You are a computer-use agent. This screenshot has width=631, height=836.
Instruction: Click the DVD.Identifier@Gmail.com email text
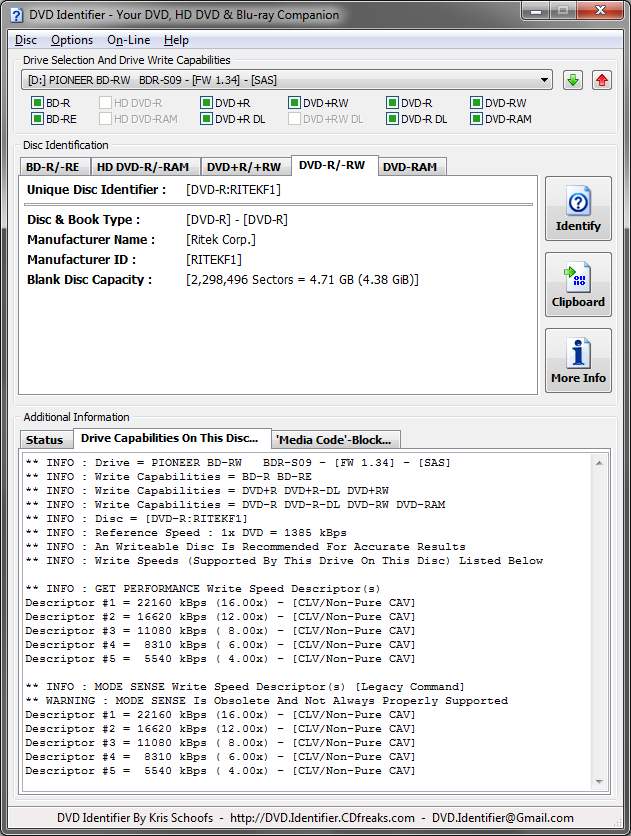[503, 818]
